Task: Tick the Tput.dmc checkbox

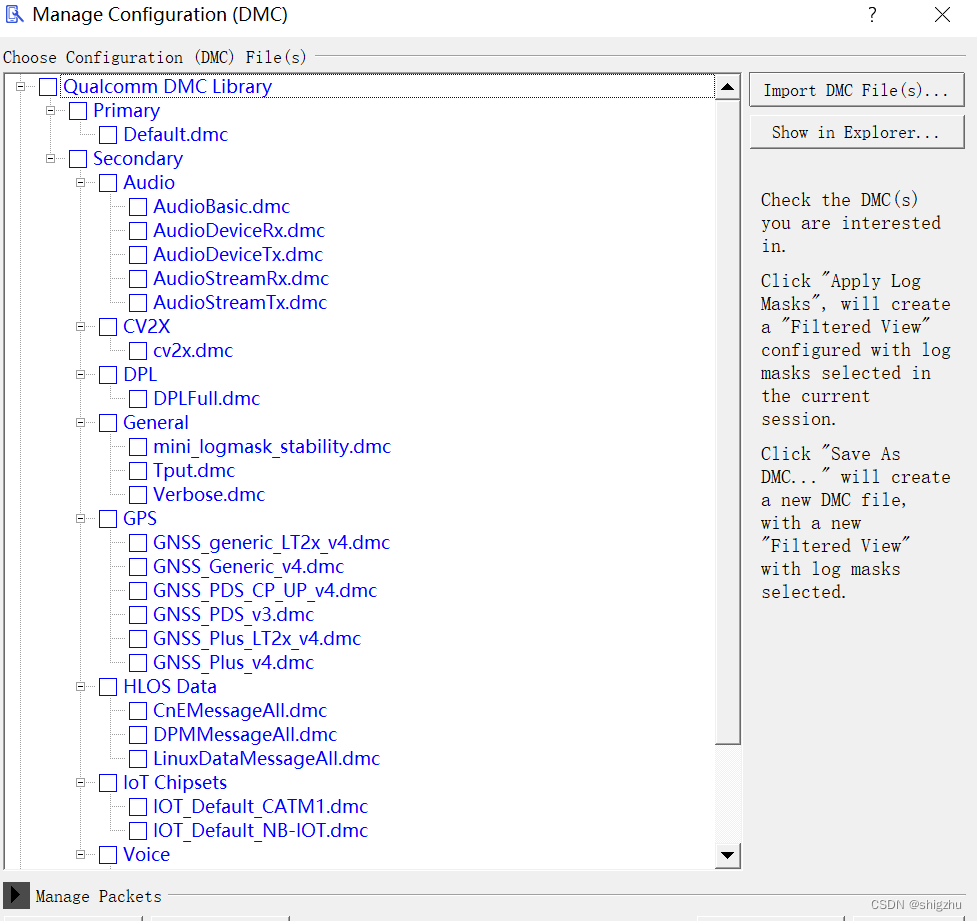Action: pyautogui.click(x=138, y=471)
